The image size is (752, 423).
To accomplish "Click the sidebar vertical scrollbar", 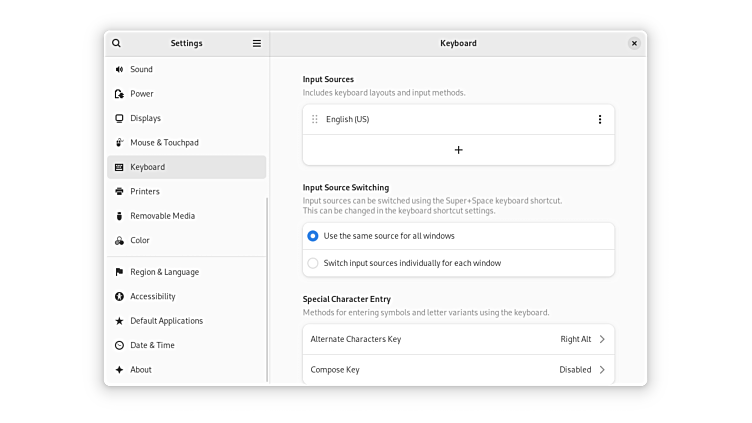I will 267,290.
